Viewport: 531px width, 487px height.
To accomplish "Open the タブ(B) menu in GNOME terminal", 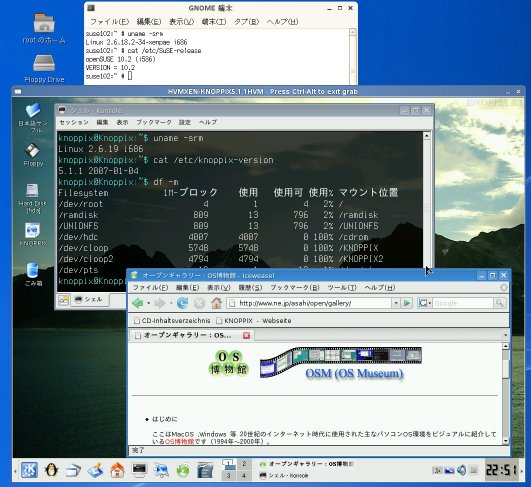I will (x=246, y=22).
